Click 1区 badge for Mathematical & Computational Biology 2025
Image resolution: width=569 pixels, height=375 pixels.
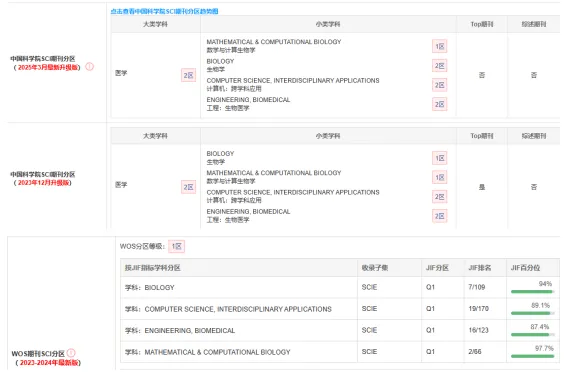tap(439, 46)
